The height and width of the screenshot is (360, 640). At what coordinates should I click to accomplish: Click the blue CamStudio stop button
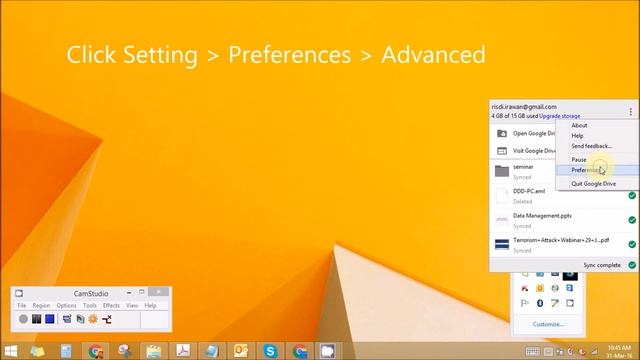click(50, 319)
